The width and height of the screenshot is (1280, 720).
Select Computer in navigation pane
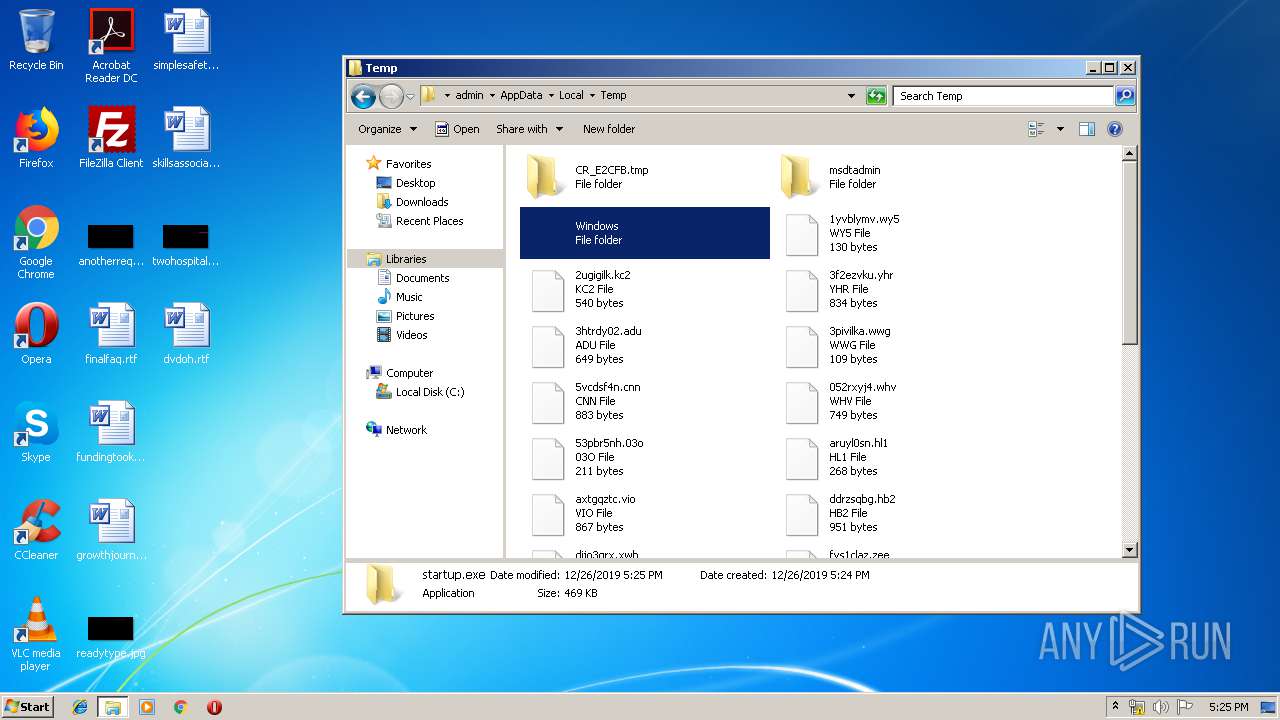[x=409, y=373]
